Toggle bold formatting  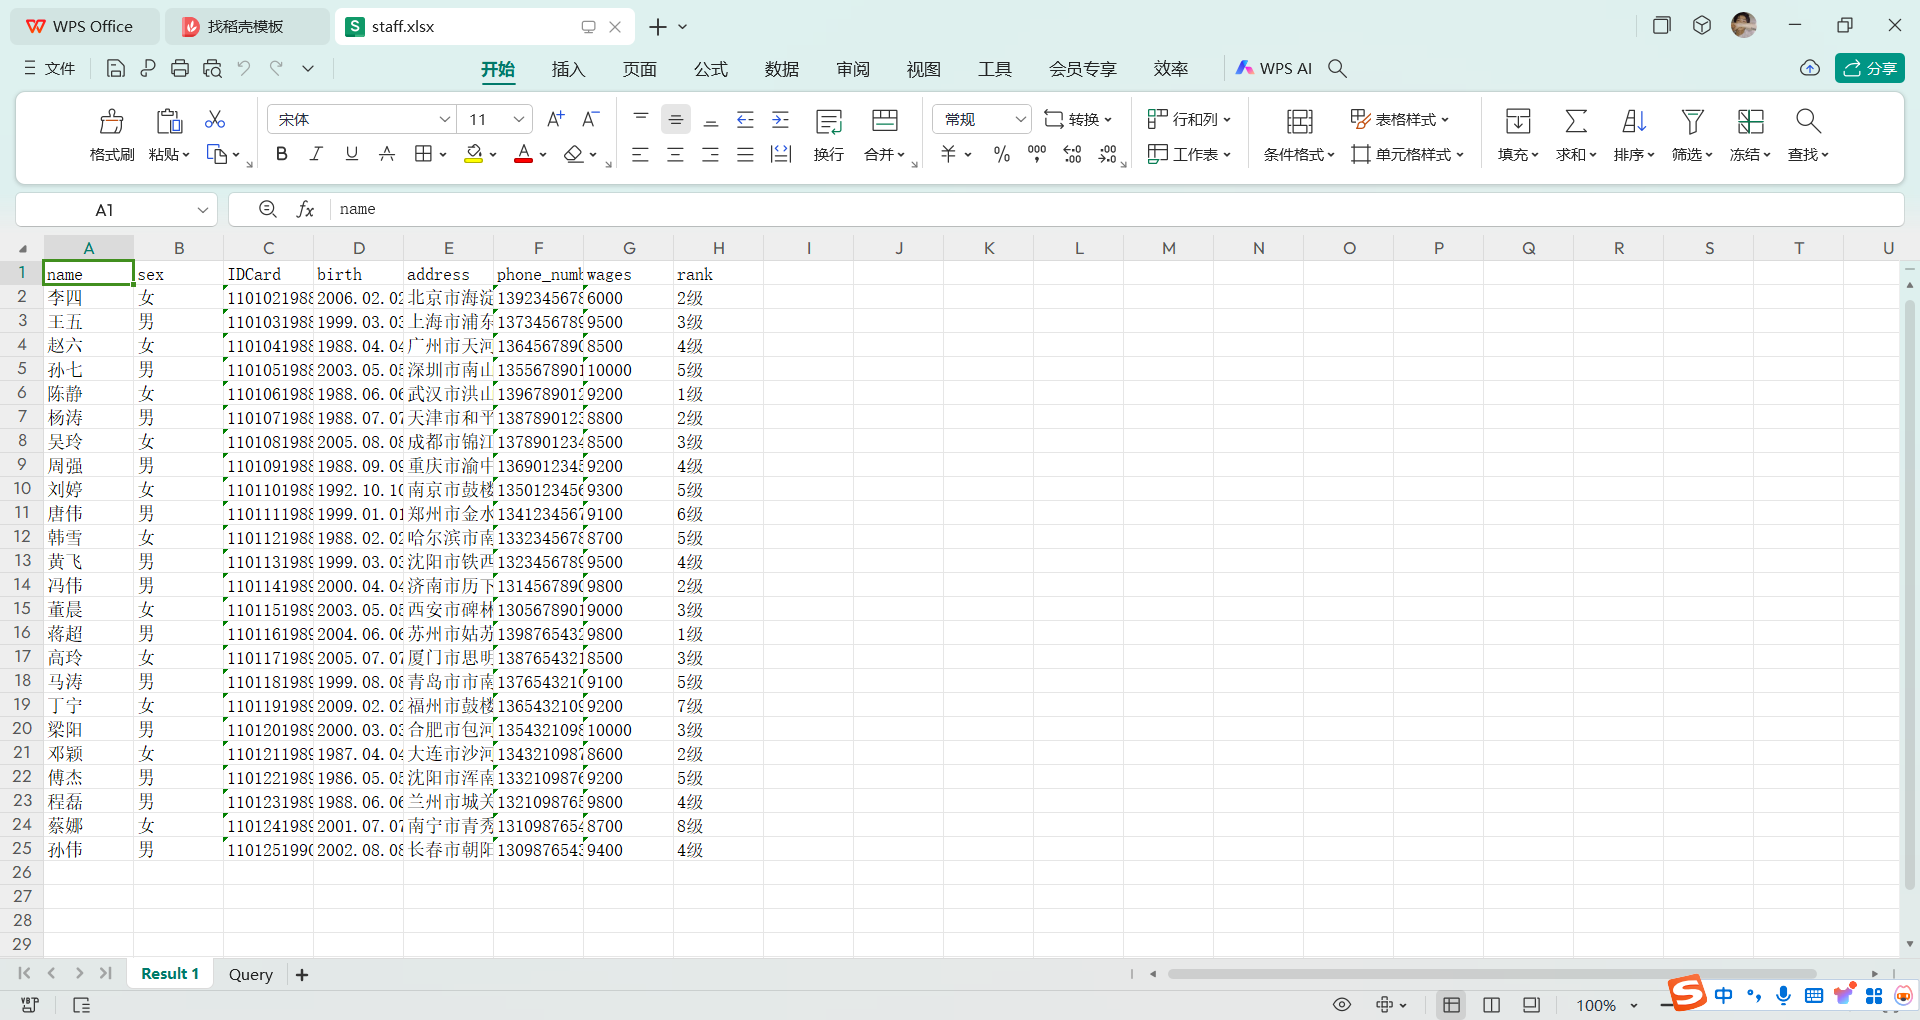pyautogui.click(x=282, y=154)
